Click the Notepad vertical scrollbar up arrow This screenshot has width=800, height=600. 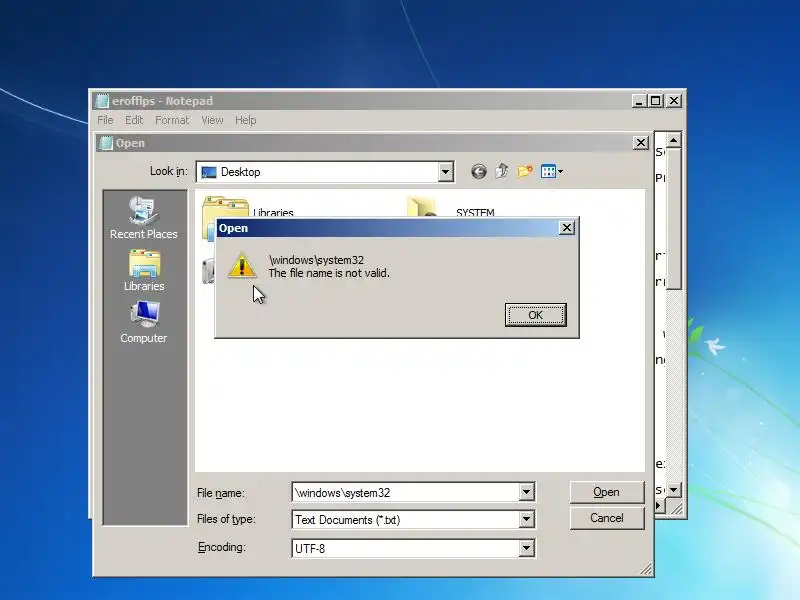(x=673, y=140)
